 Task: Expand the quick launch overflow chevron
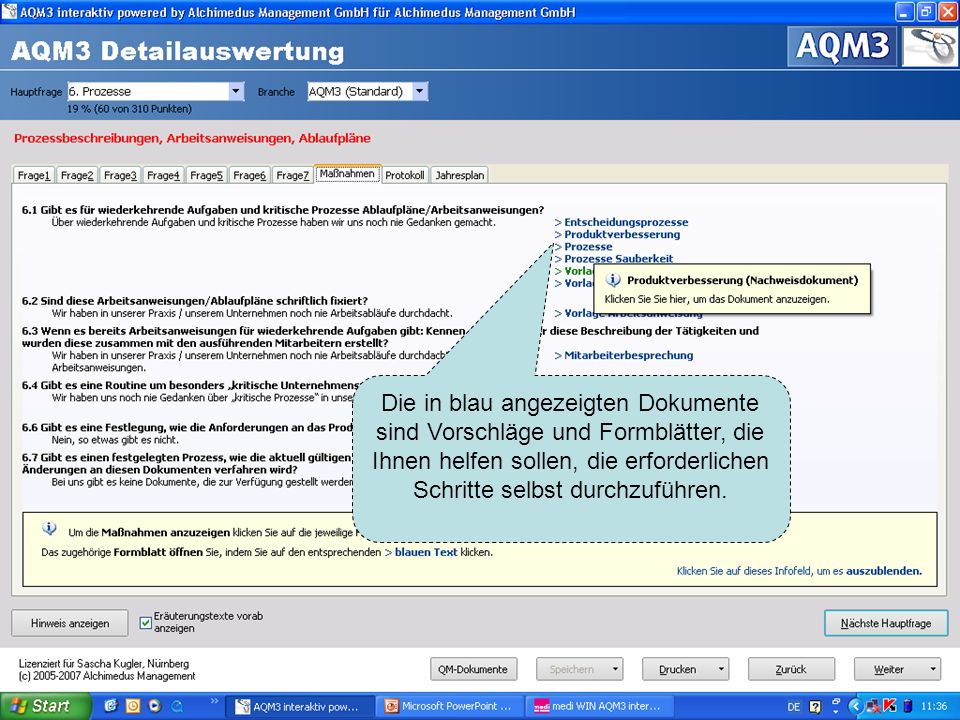click(214, 701)
